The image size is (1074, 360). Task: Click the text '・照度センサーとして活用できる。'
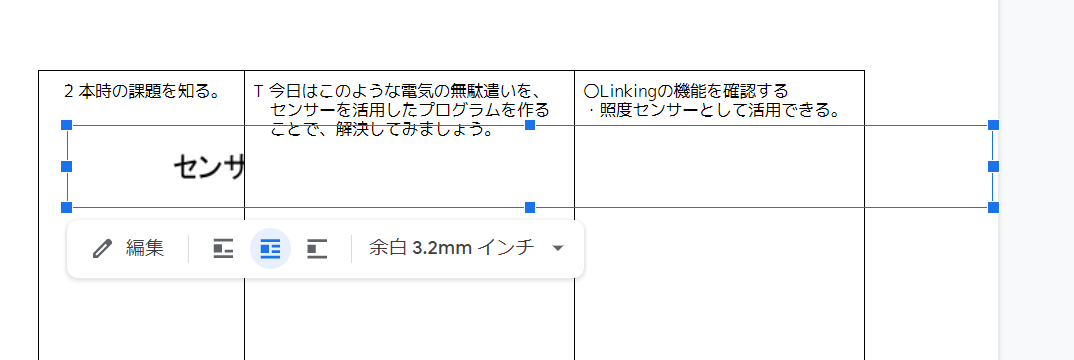(715, 110)
